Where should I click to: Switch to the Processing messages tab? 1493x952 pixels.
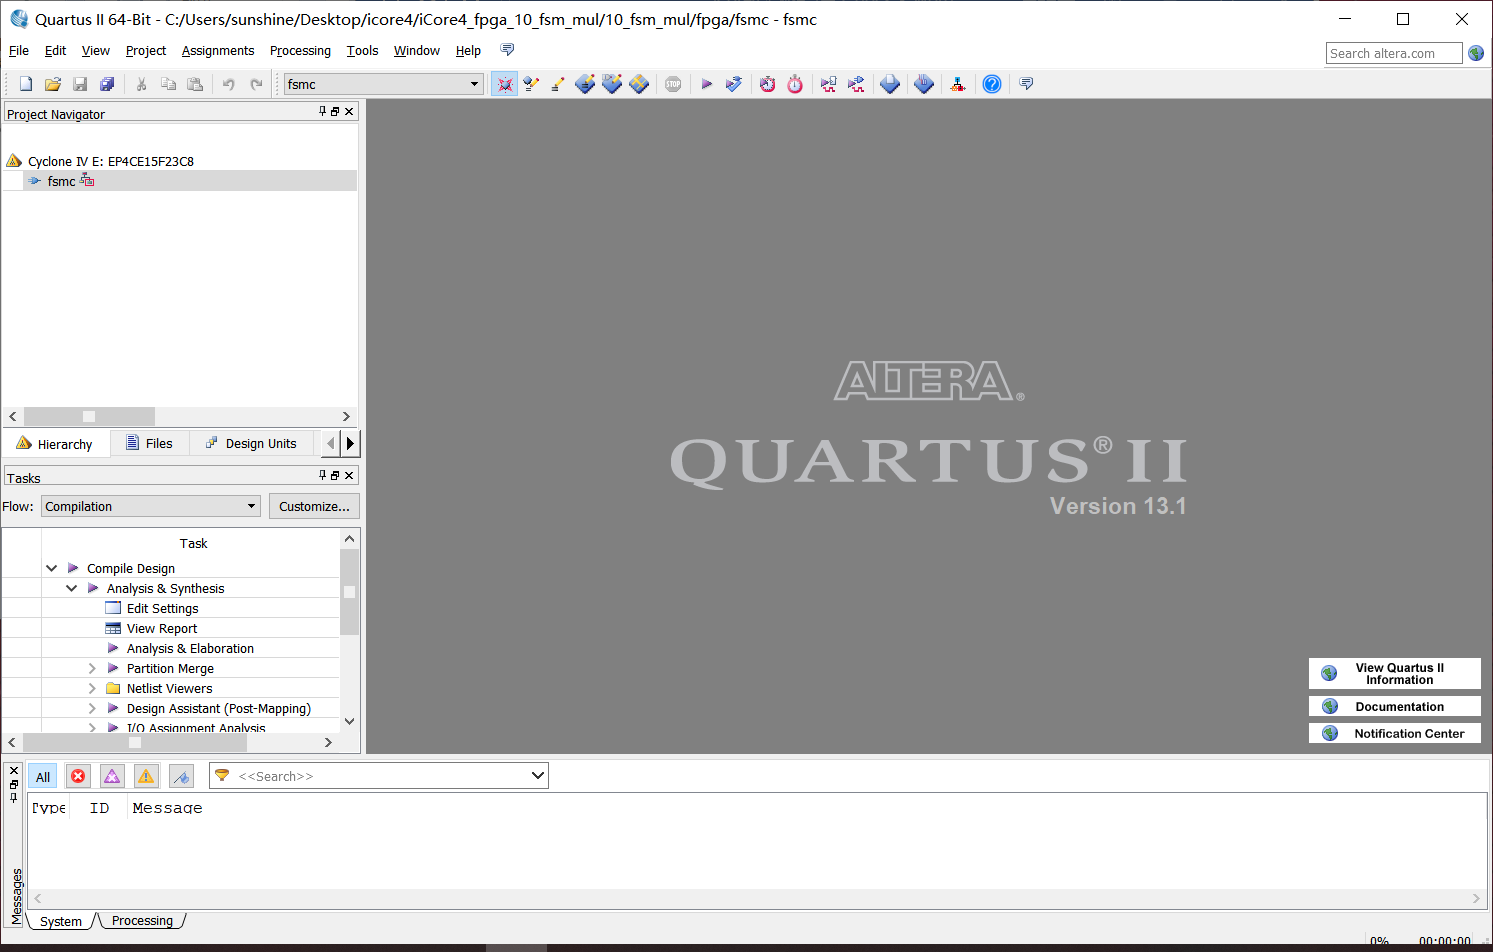pos(142,921)
